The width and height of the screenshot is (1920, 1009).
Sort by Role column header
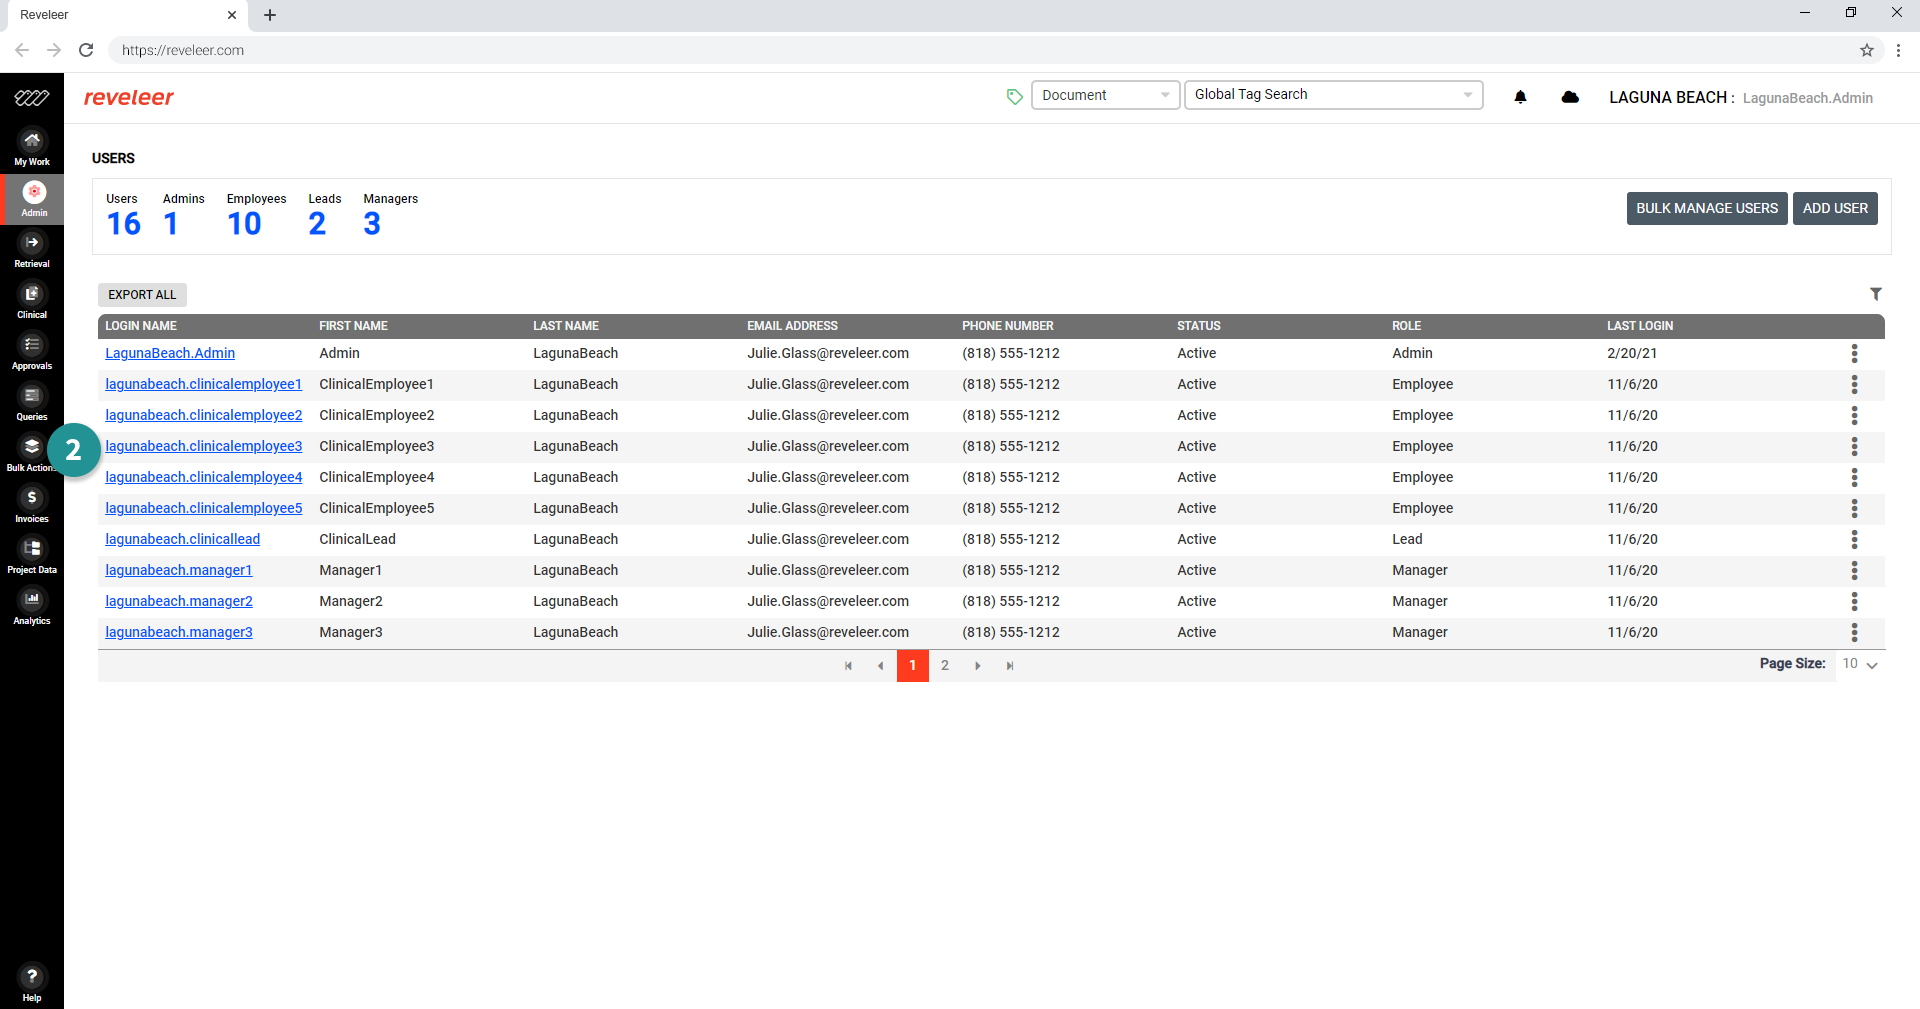tap(1406, 326)
